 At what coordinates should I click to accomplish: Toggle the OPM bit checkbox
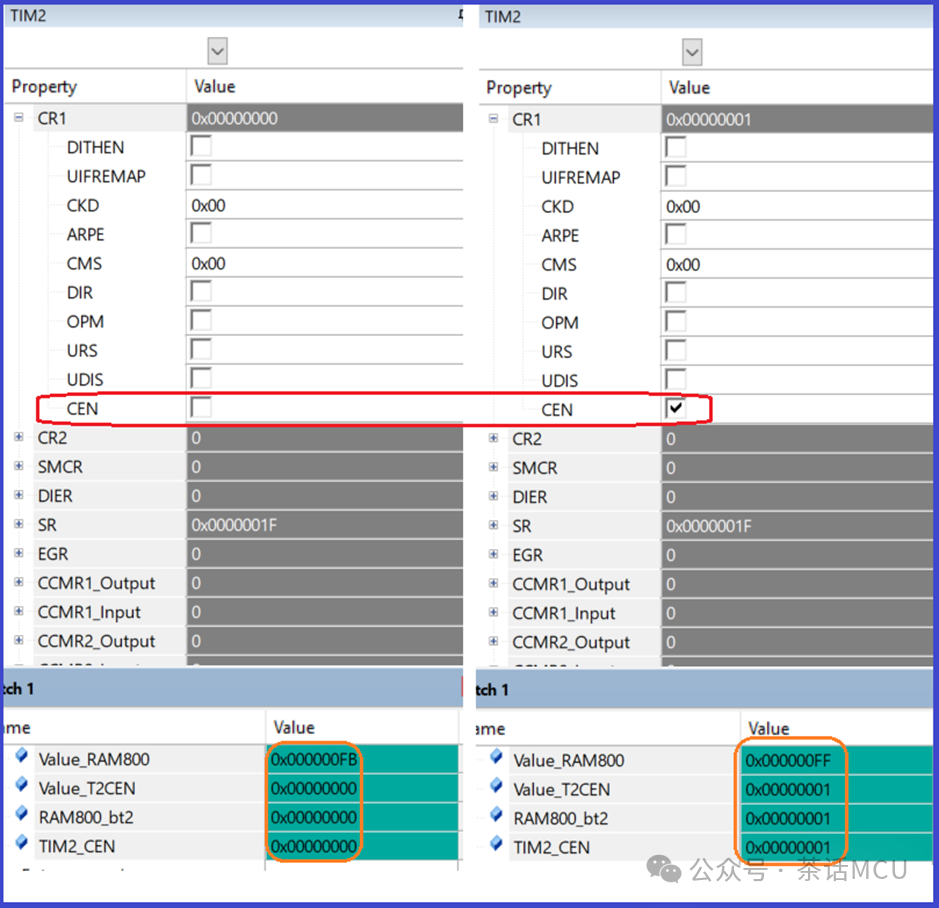tap(198, 321)
